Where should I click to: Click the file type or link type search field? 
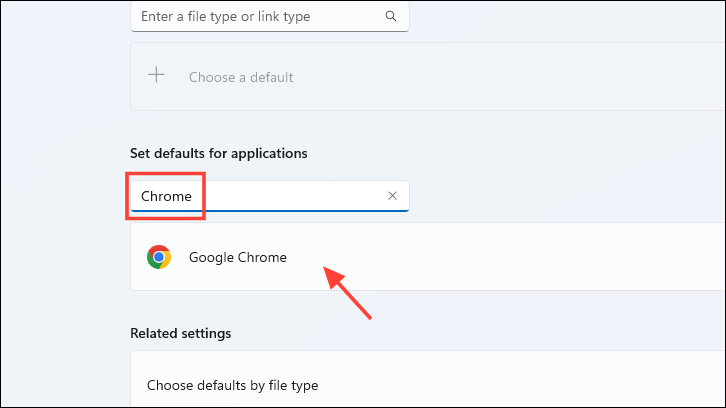[269, 17]
